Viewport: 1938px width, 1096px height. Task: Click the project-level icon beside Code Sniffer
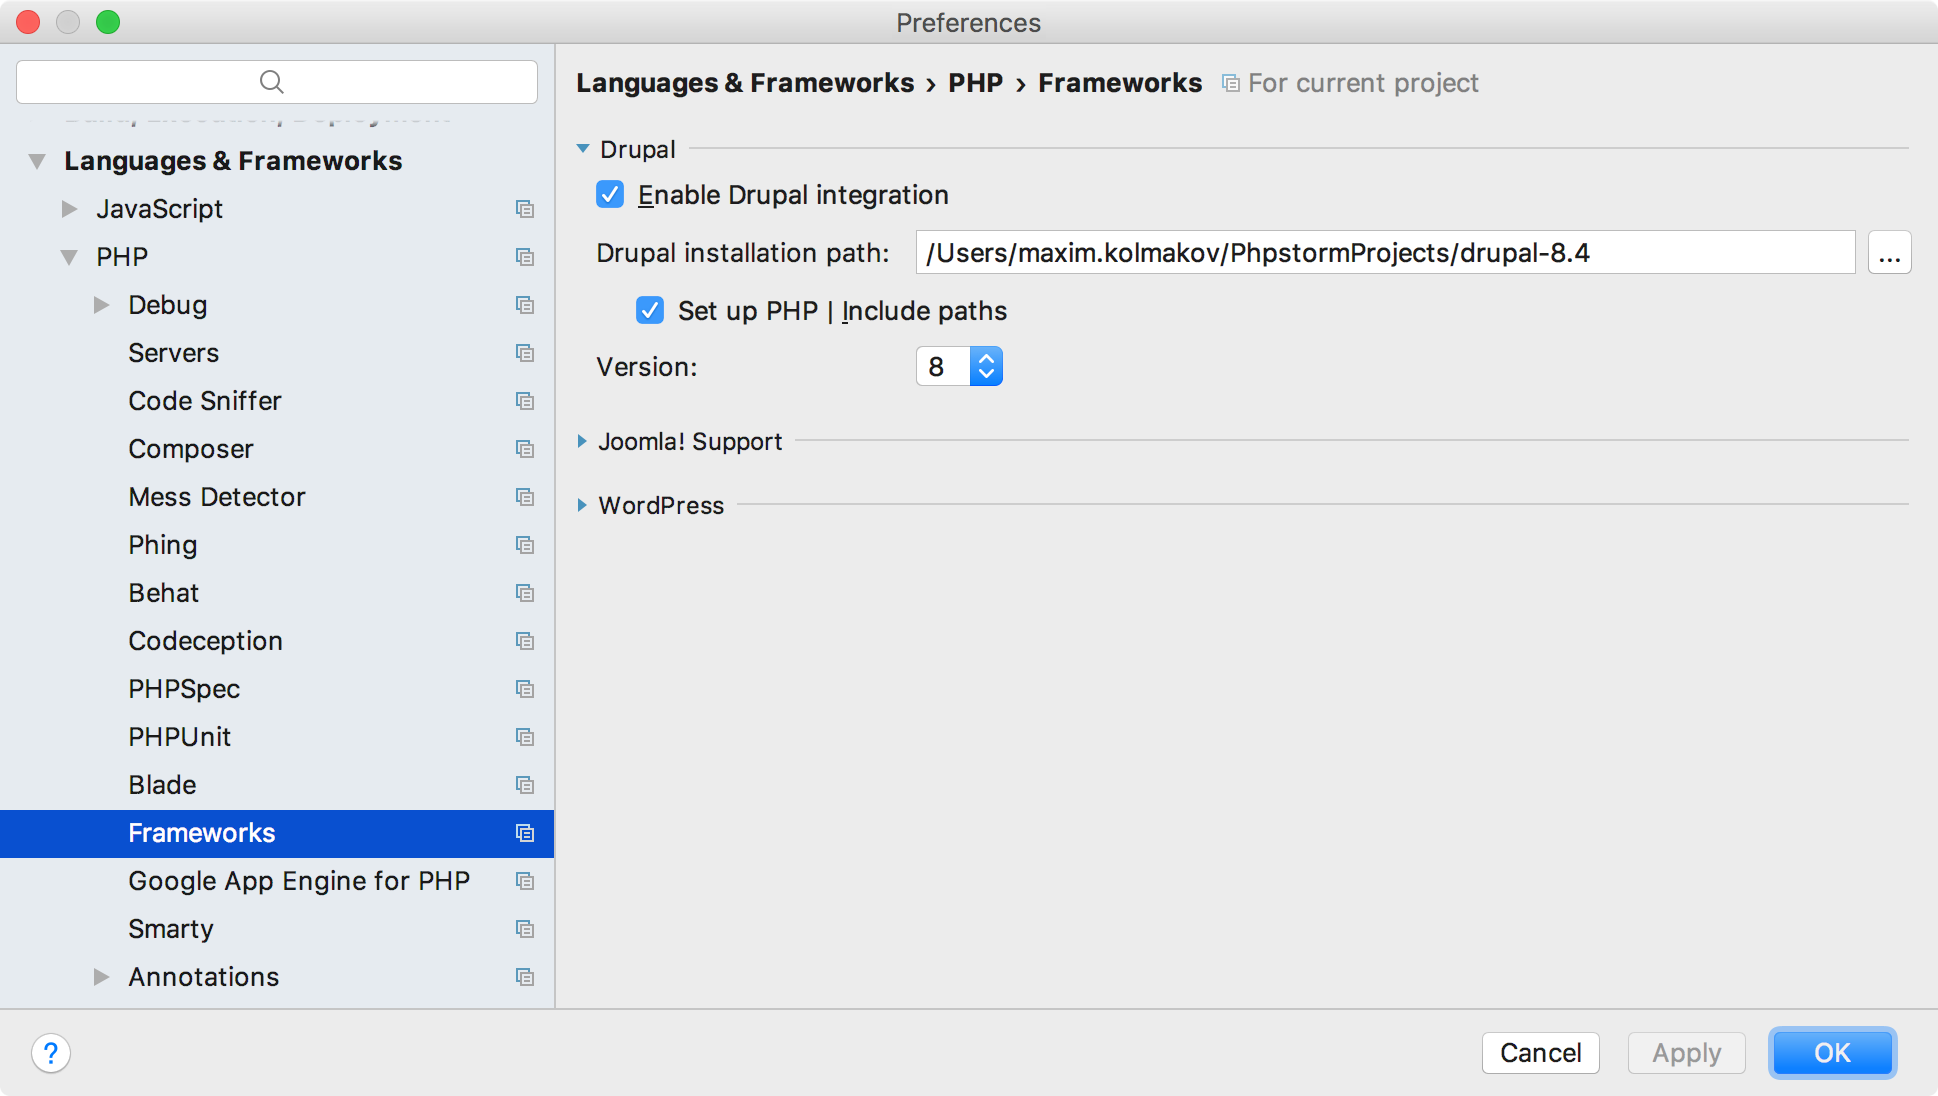coord(524,401)
